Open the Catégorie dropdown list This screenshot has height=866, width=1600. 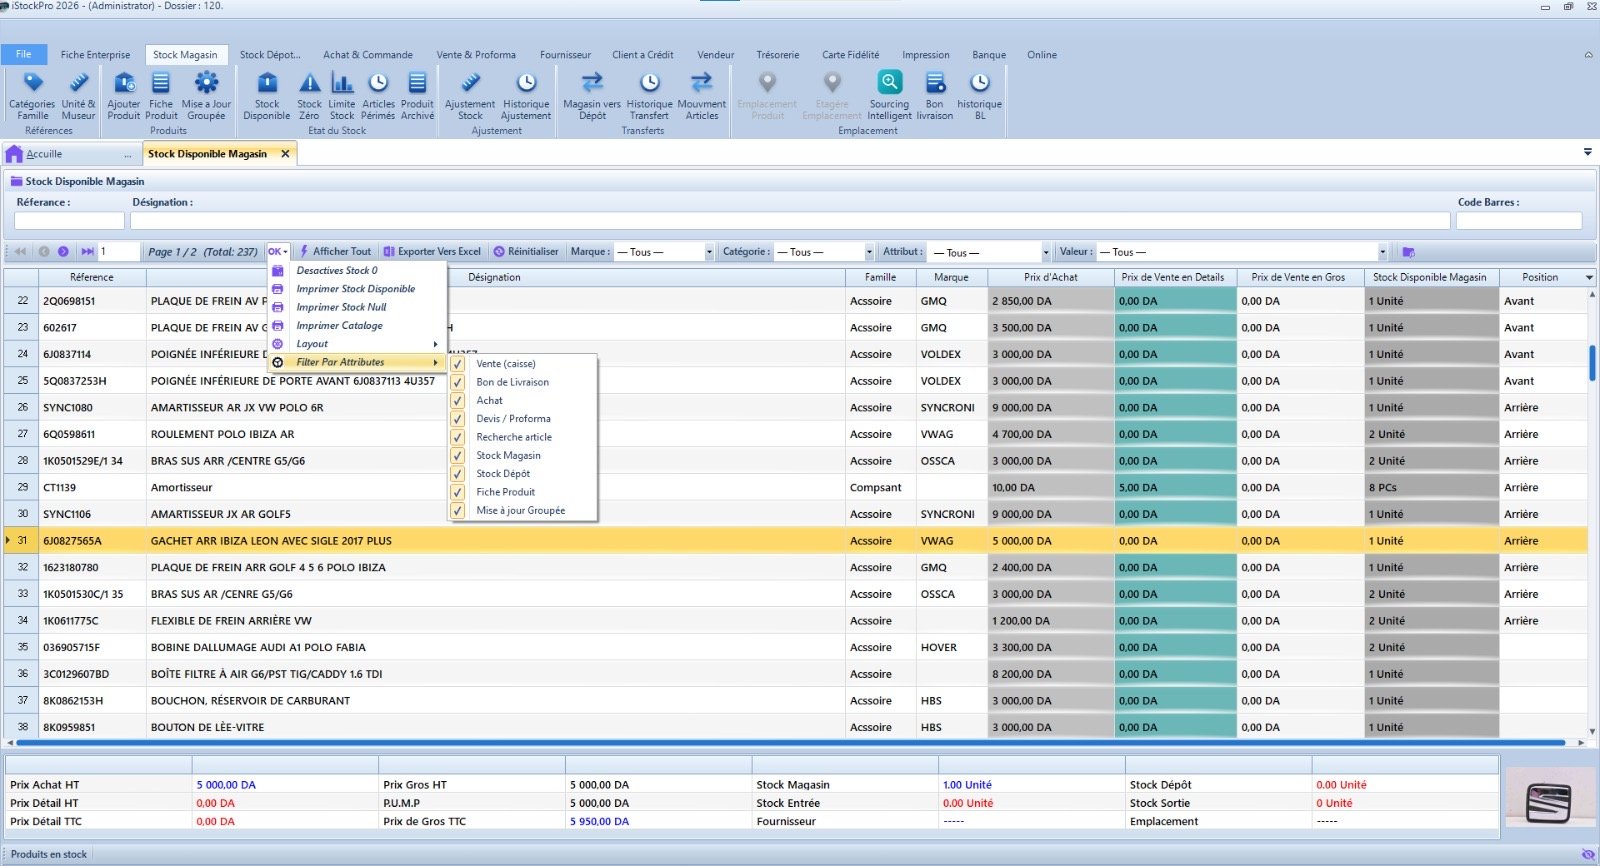[869, 252]
